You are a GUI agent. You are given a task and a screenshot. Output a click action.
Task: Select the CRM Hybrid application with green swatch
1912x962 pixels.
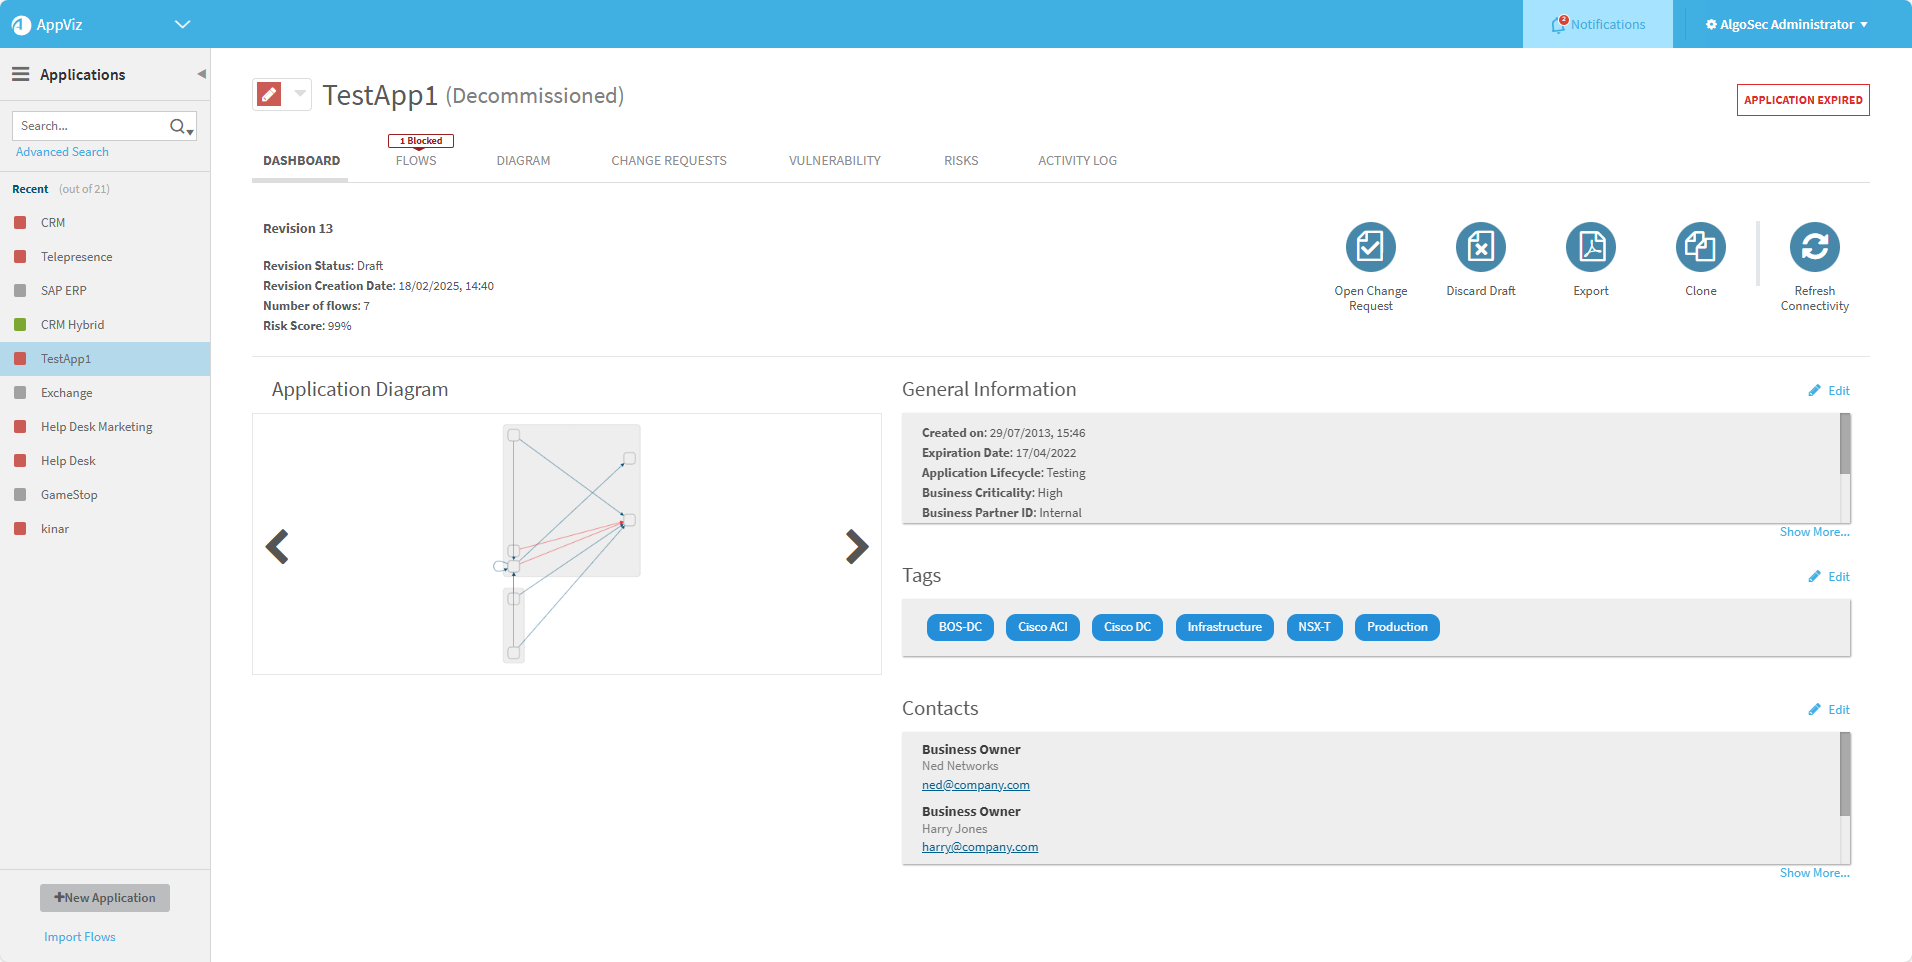point(72,325)
